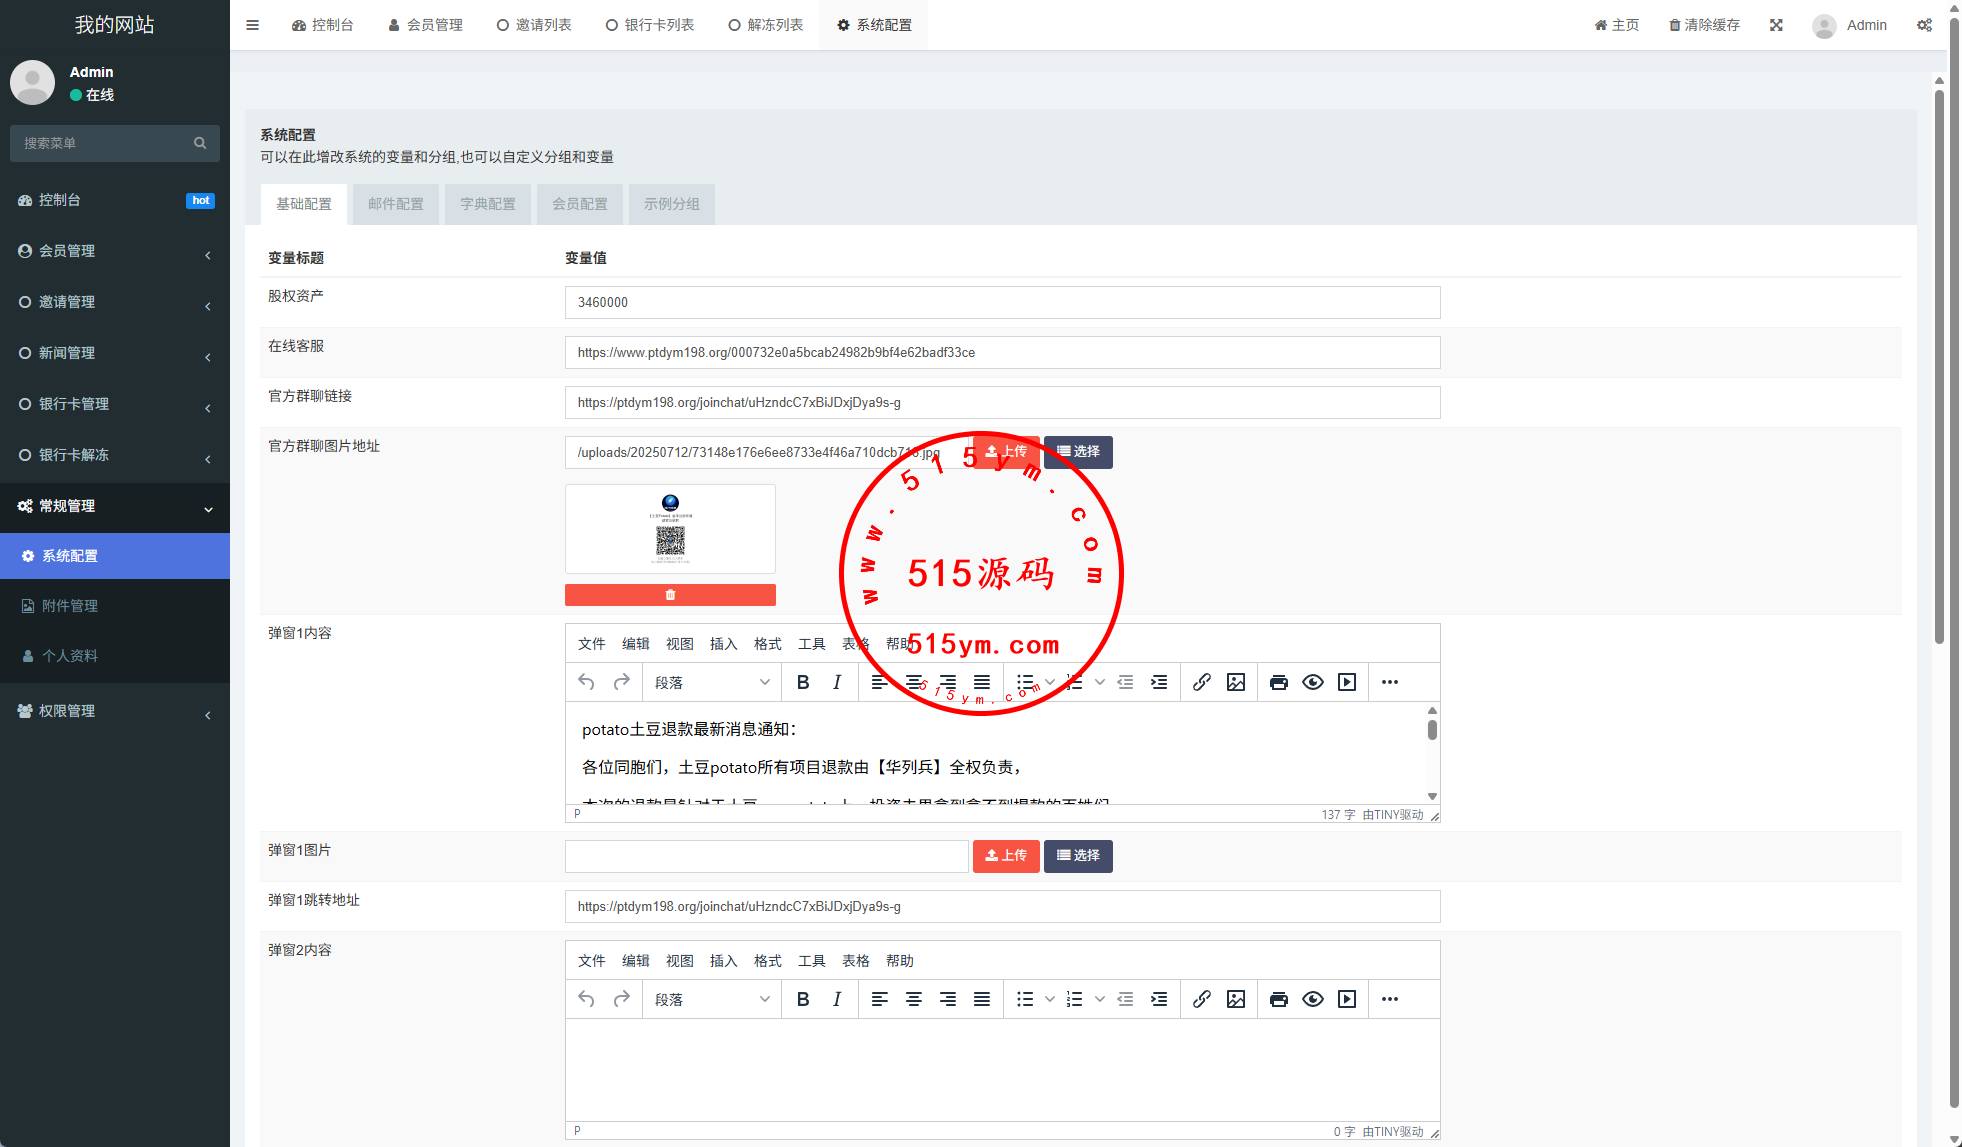Screen dimensions: 1962x1147
Task: Click 上传 button for 弹窗1图片
Action: pos(1006,856)
